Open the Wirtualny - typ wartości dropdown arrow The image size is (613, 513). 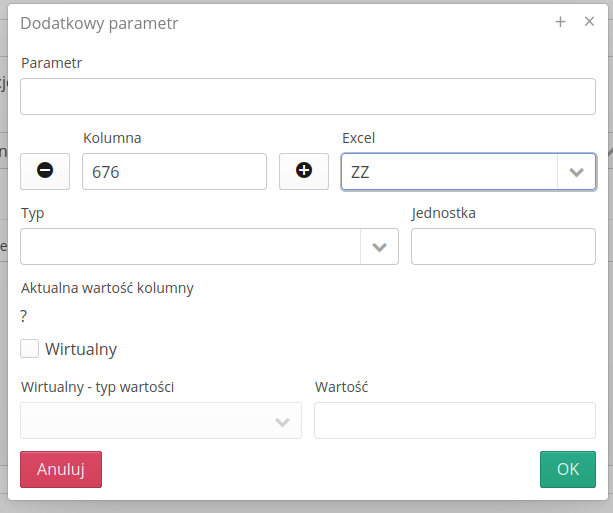coord(283,421)
